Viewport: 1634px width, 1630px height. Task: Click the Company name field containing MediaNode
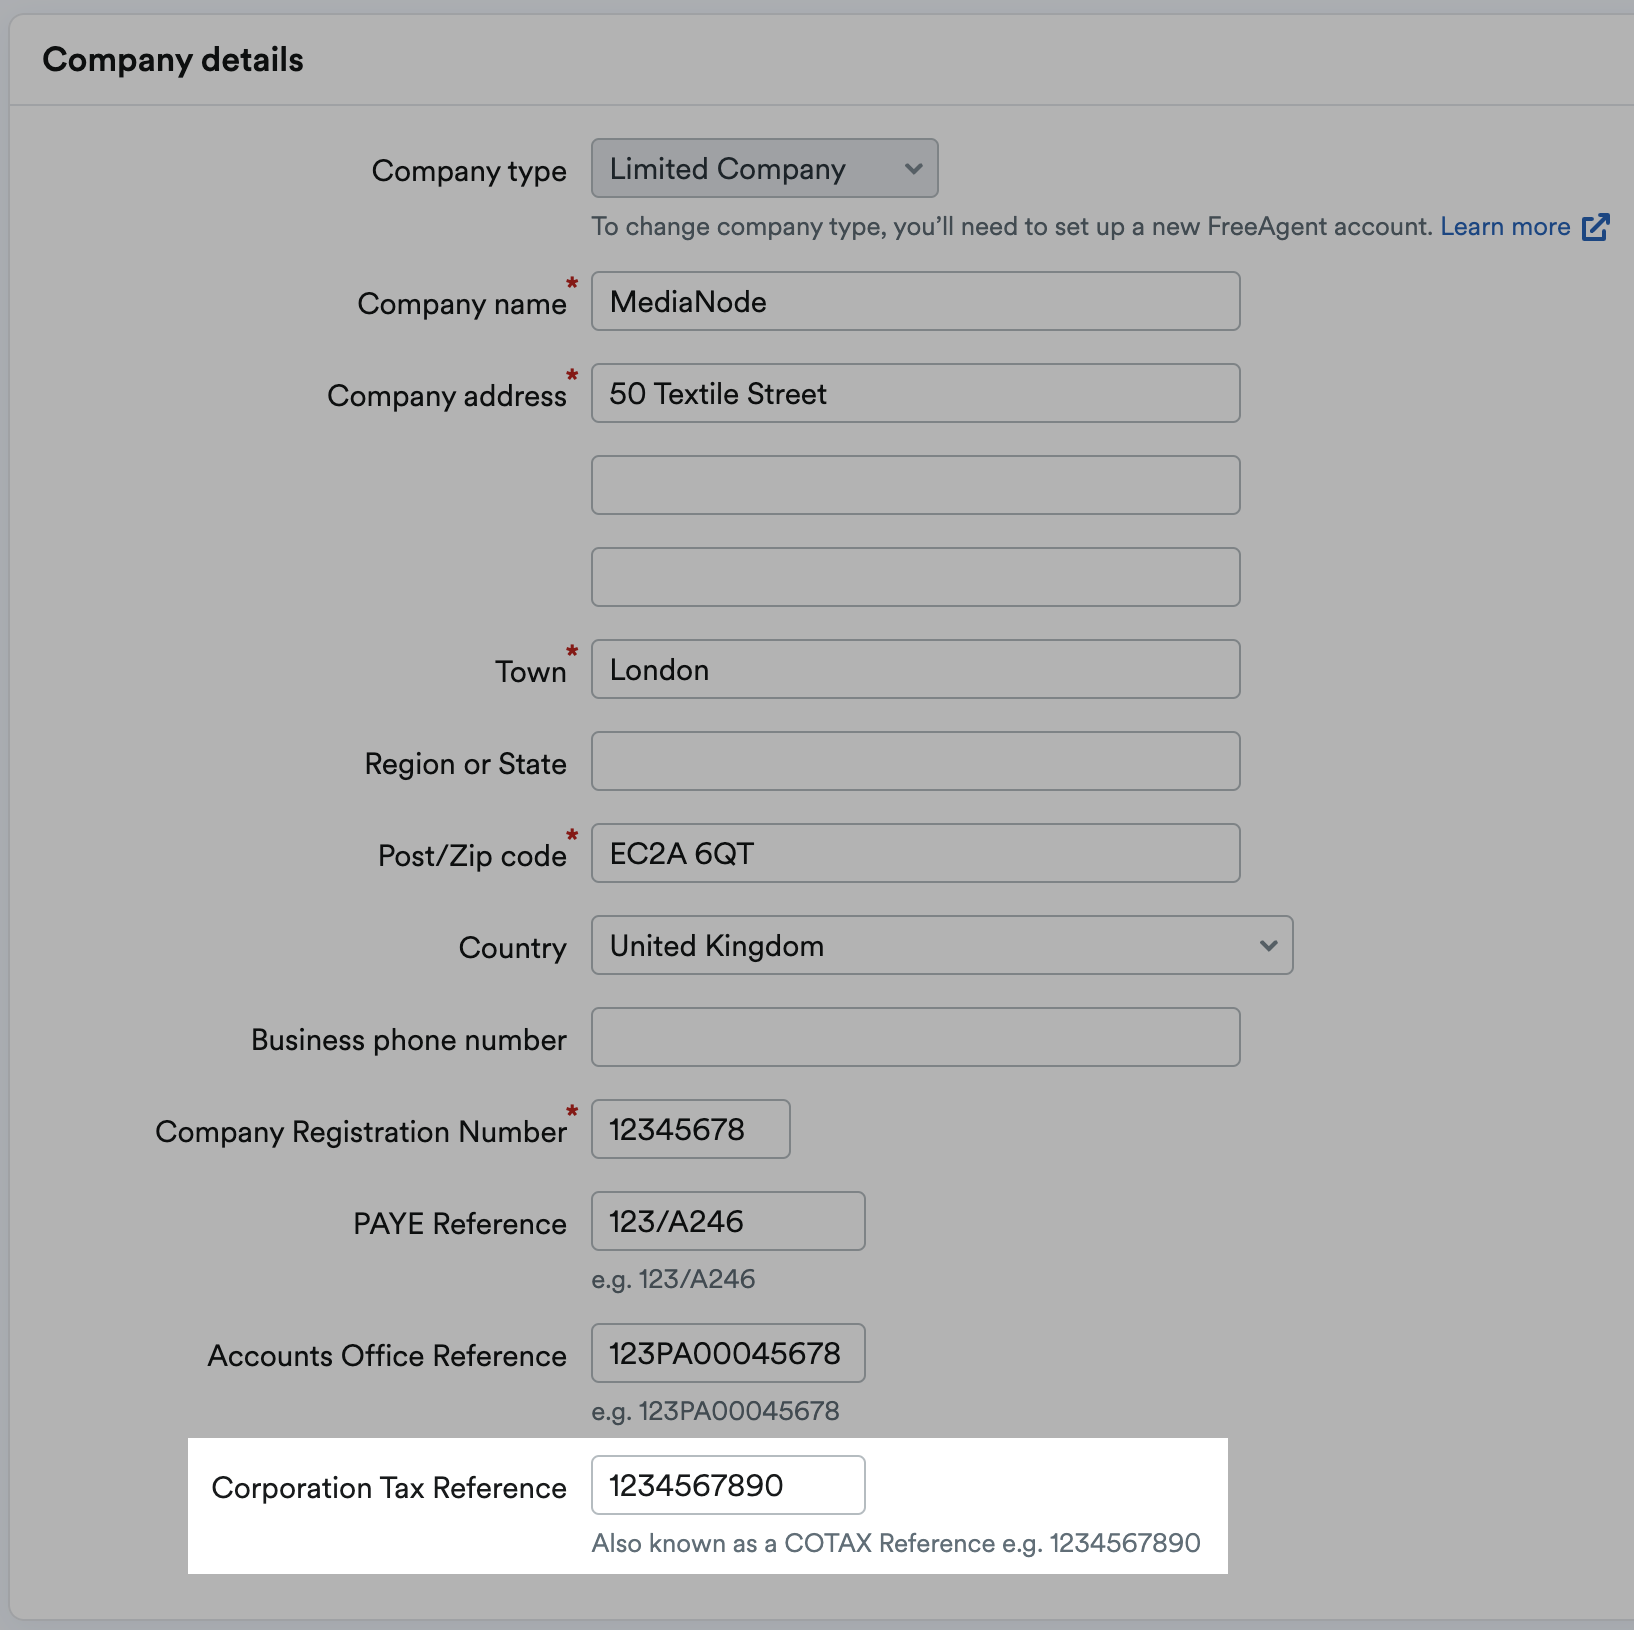pyautogui.click(x=915, y=301)
